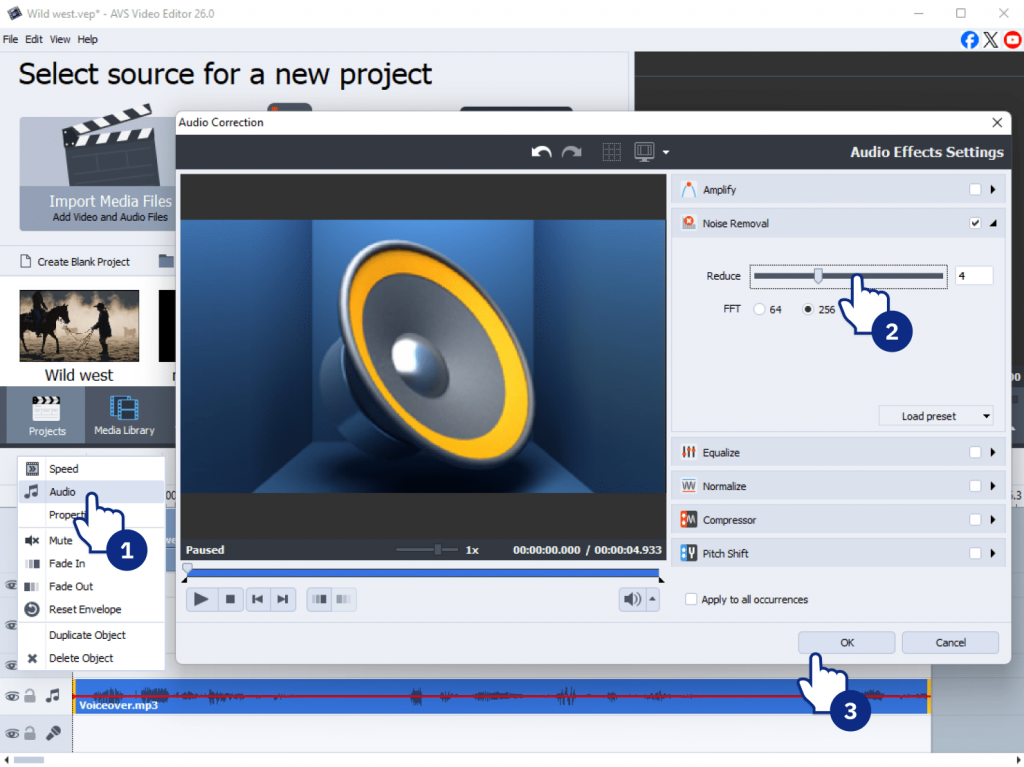Click the undo arrow in Audio Correction
The height and width of the screenshot is (767, 1024).
(x=541, y=152)
